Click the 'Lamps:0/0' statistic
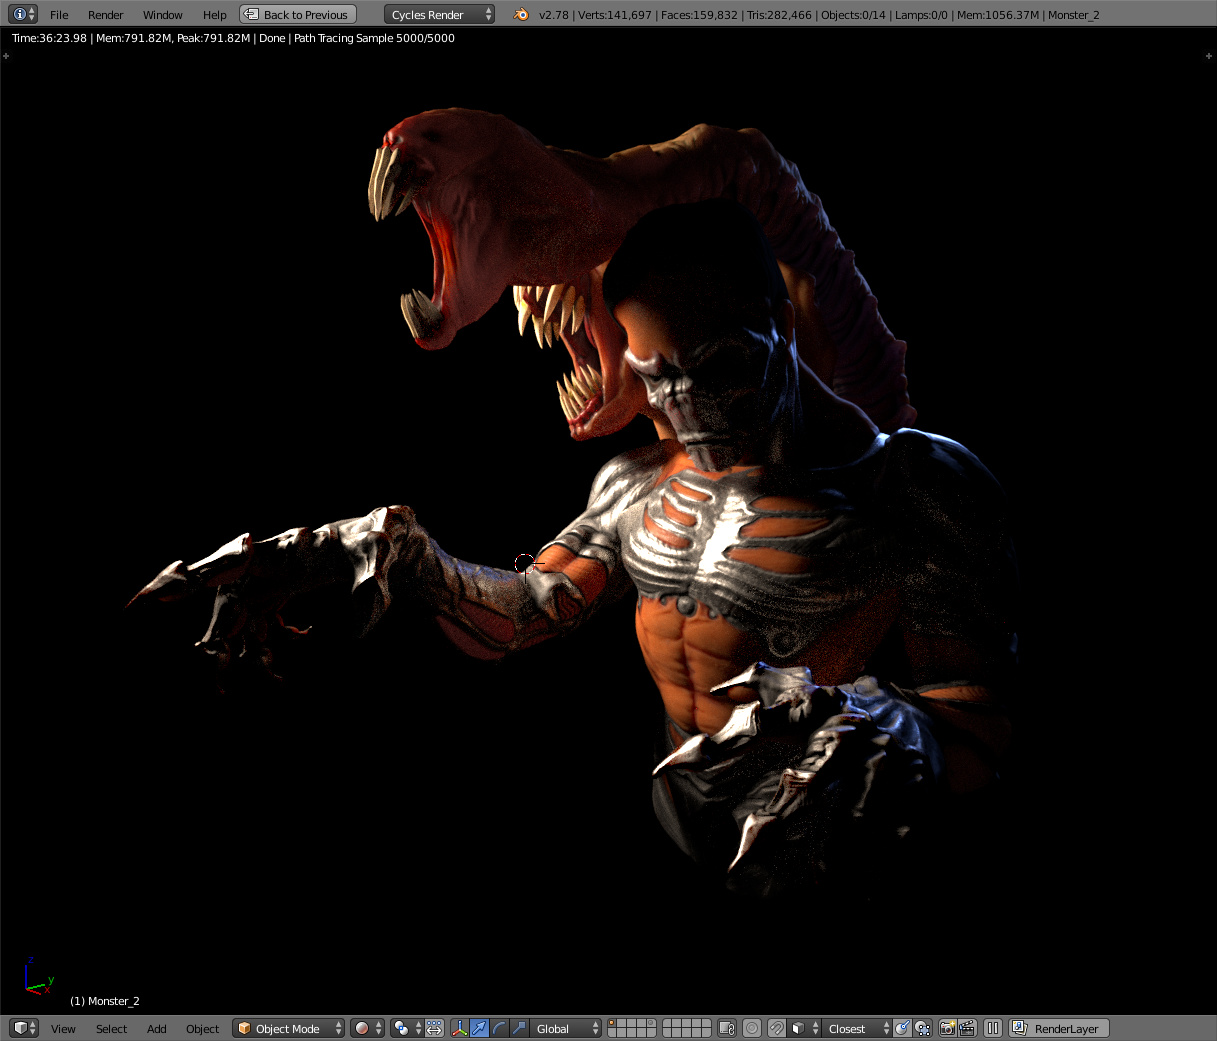Screen dimensions: 1217x1041 pos(921,15)
